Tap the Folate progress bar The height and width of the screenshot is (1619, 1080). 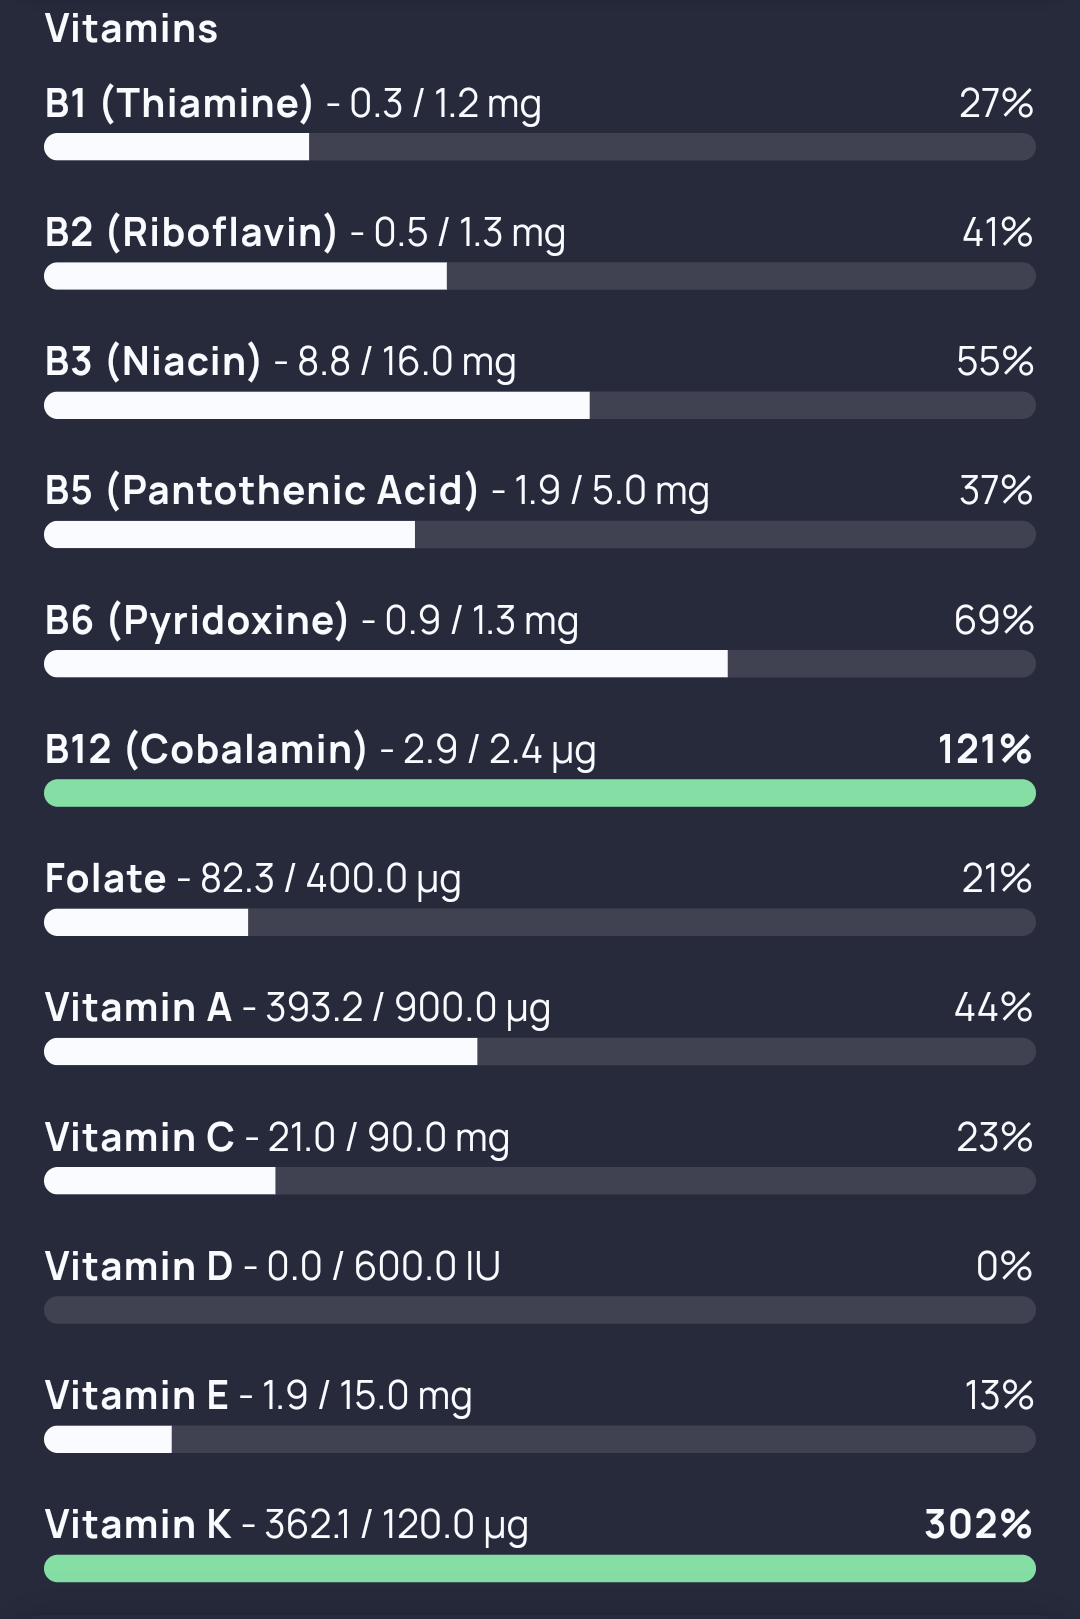pyautogui.click(x=540, y=922)
